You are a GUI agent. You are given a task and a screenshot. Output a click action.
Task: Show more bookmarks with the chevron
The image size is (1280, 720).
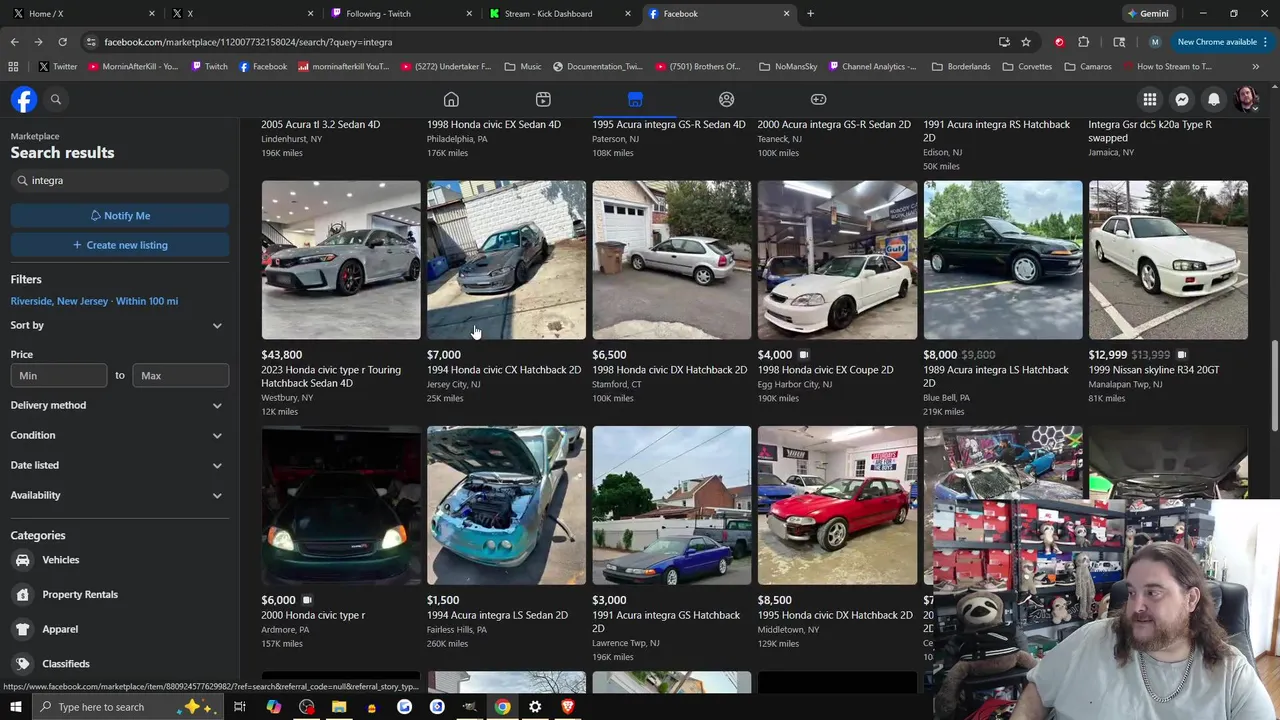(1255, 67)
